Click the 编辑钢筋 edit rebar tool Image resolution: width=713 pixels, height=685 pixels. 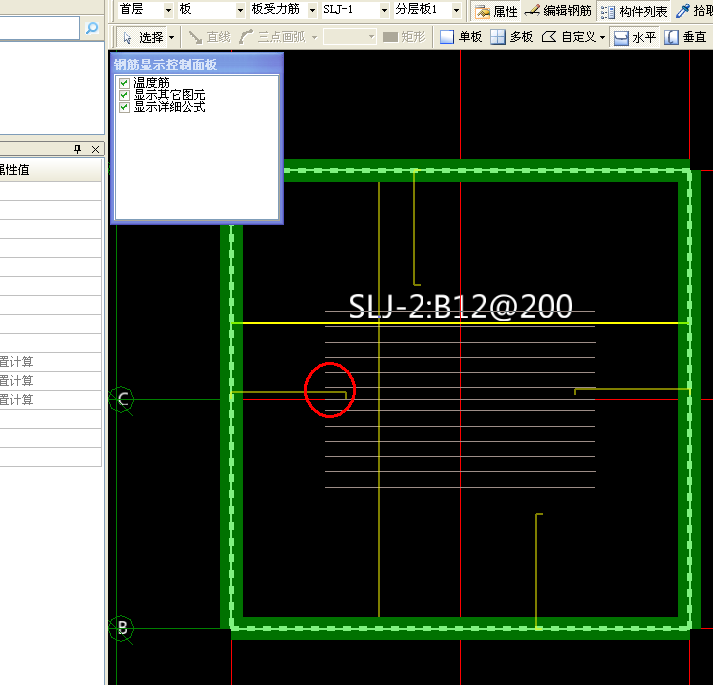click(x=558, y=11)
